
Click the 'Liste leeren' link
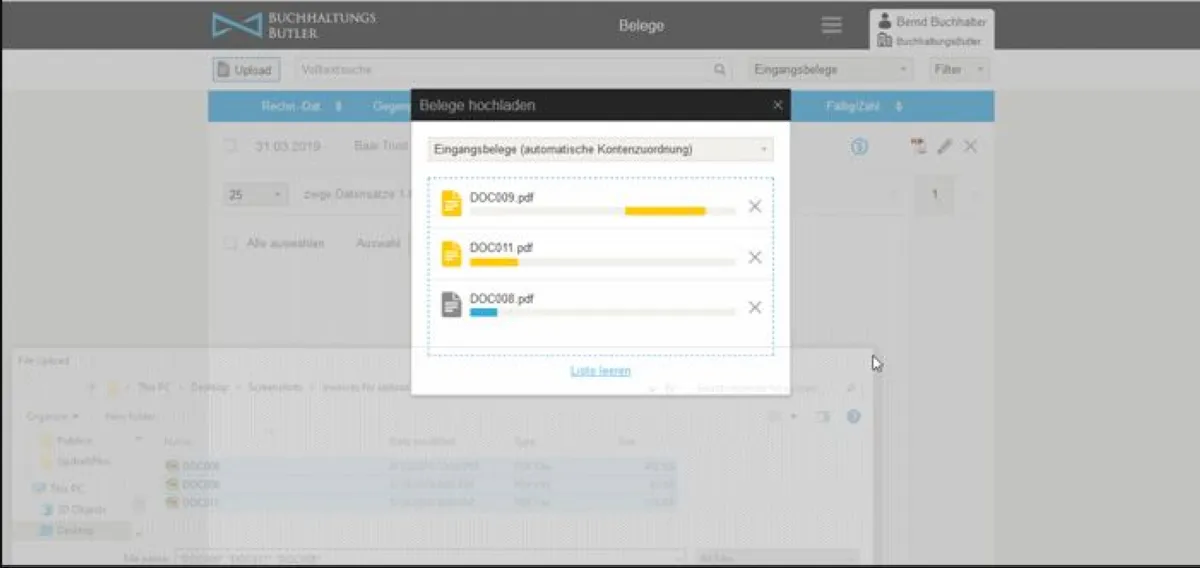600,371
